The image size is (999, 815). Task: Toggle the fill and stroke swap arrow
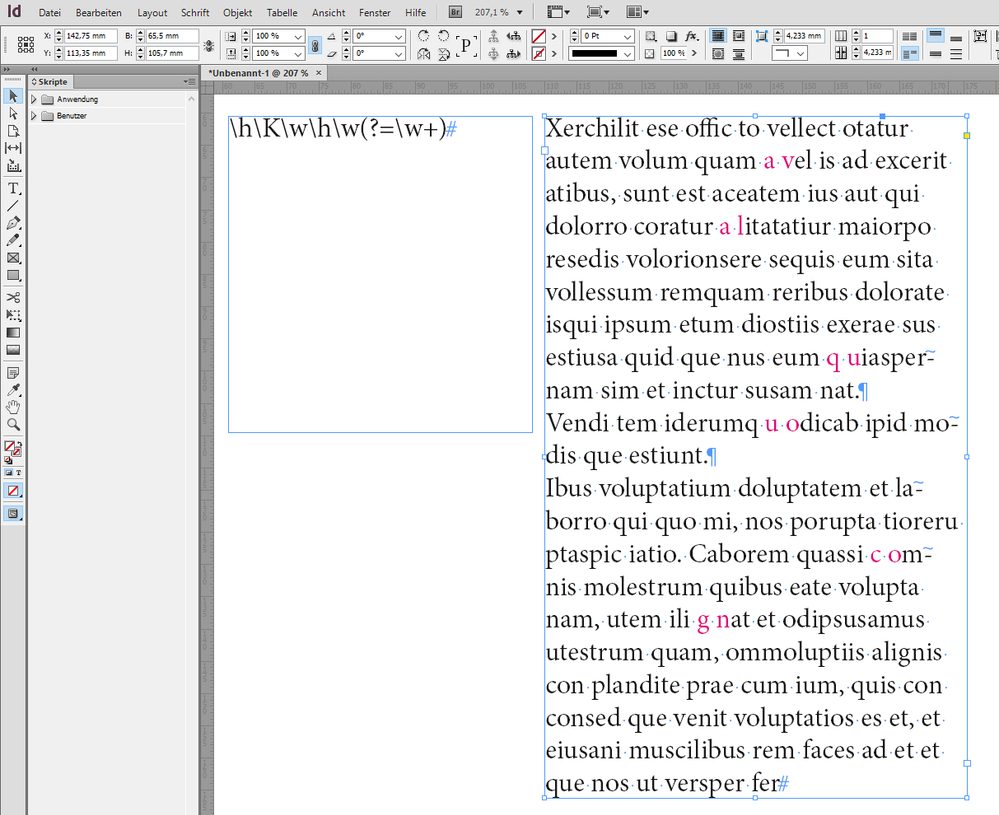pos(19,444)
